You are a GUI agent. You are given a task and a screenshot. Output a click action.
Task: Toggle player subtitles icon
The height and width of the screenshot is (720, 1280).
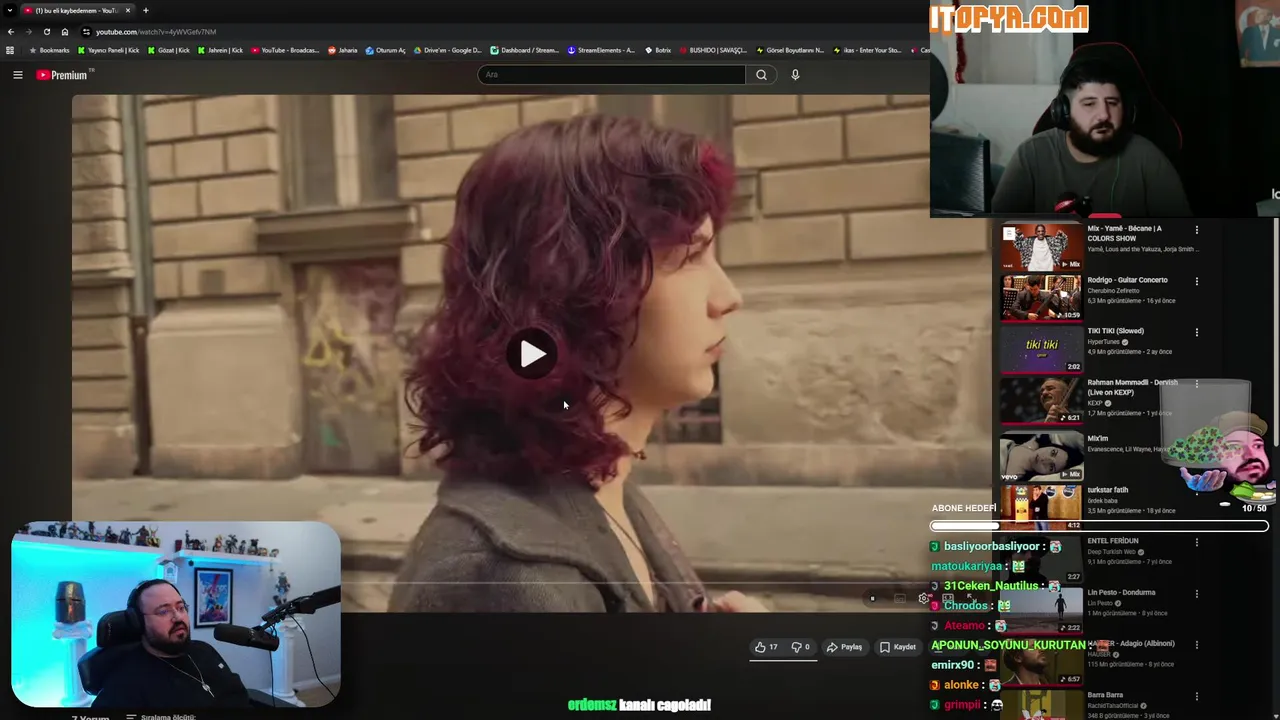(899, 598)
